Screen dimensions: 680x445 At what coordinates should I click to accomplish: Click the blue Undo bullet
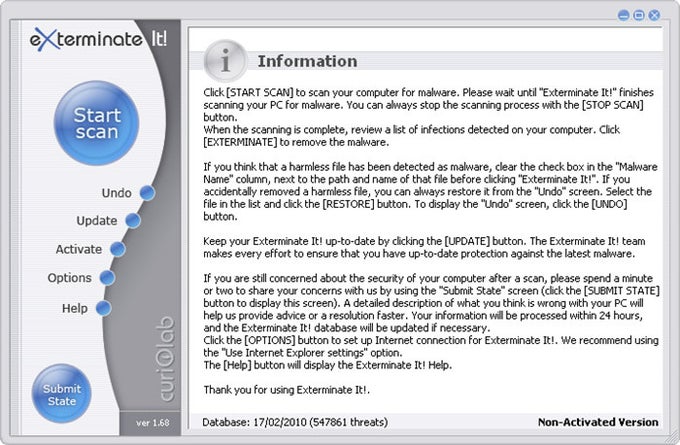click(x=147, y=193)
